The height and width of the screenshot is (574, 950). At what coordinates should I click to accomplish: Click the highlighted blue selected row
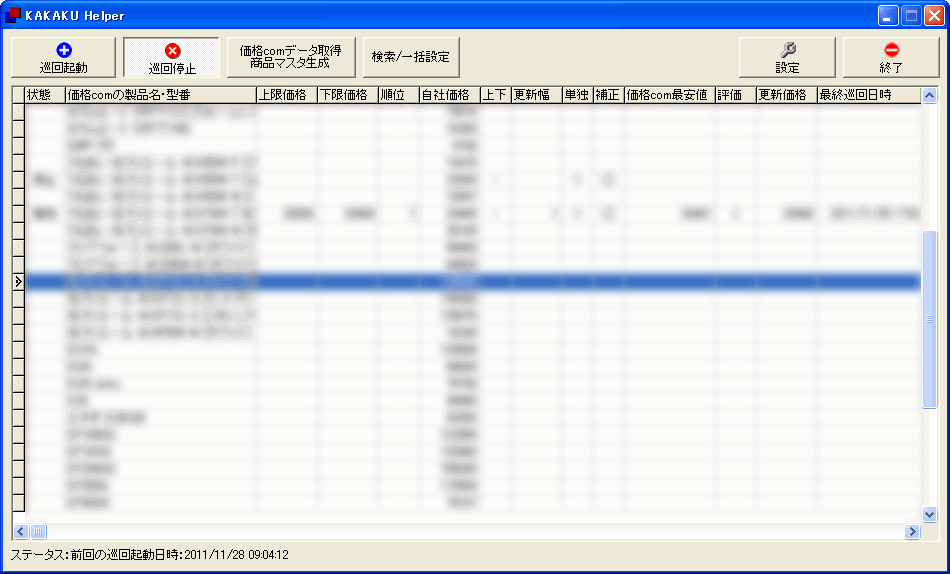tap(473, 281)
